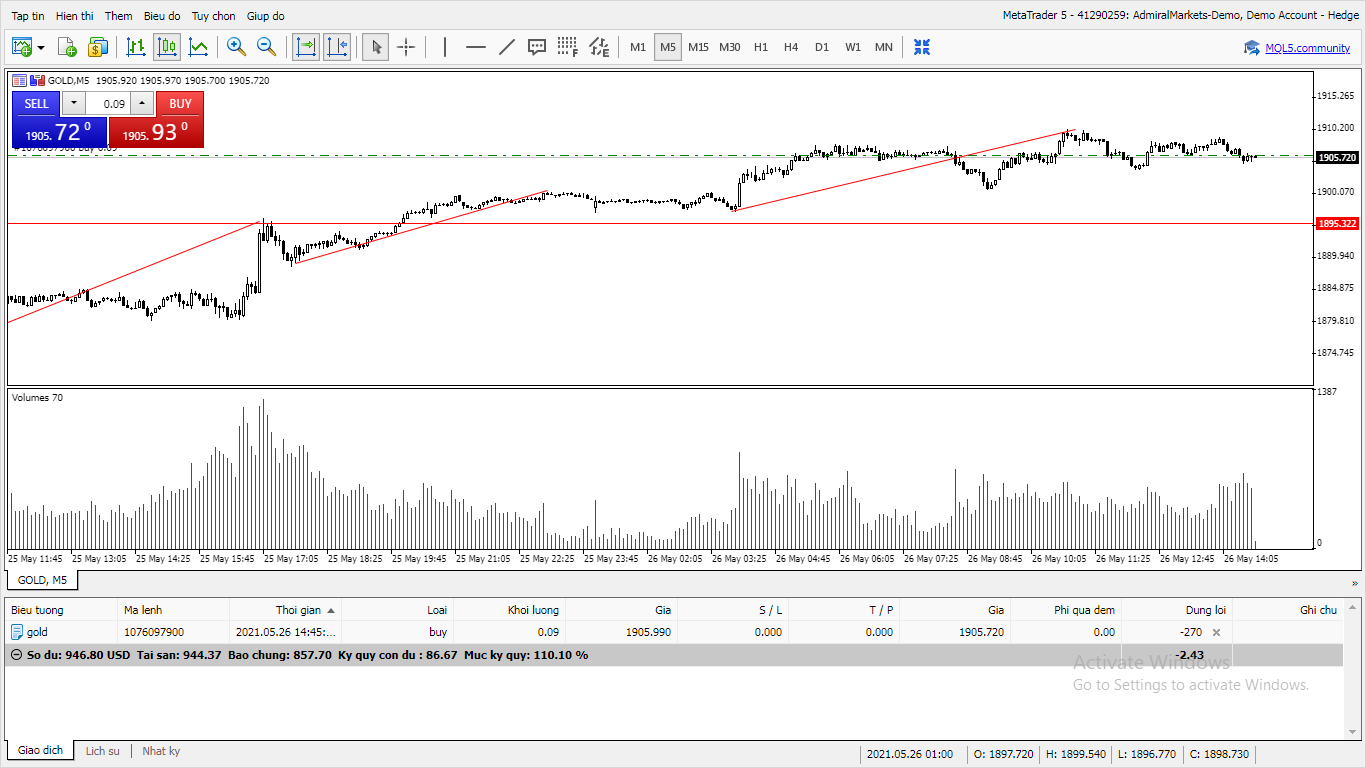Toggle auto scroll to chart end
Image resolution: width=1366 pixels, height=768 pixels.
pyautogui.click(x=306, y=47)
